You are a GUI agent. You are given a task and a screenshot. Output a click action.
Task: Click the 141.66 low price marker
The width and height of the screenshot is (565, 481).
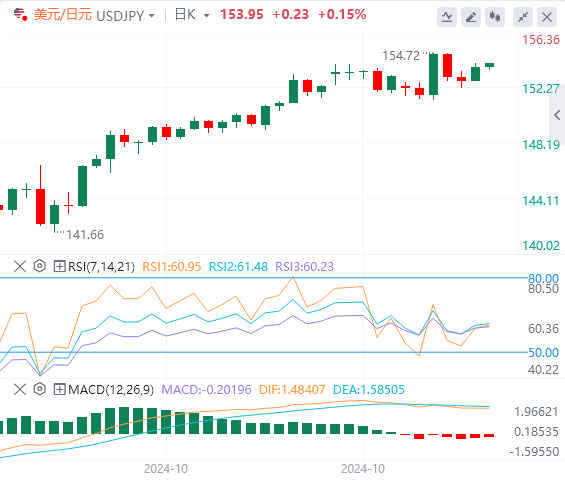pyautogui.click(x=85, y=235)
